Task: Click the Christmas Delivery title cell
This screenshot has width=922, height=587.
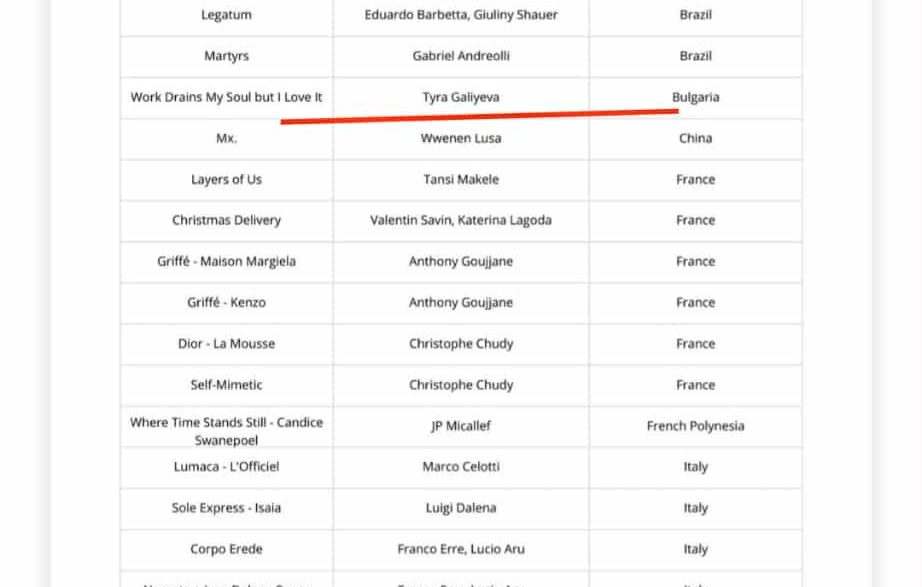Action: point(226,220)
